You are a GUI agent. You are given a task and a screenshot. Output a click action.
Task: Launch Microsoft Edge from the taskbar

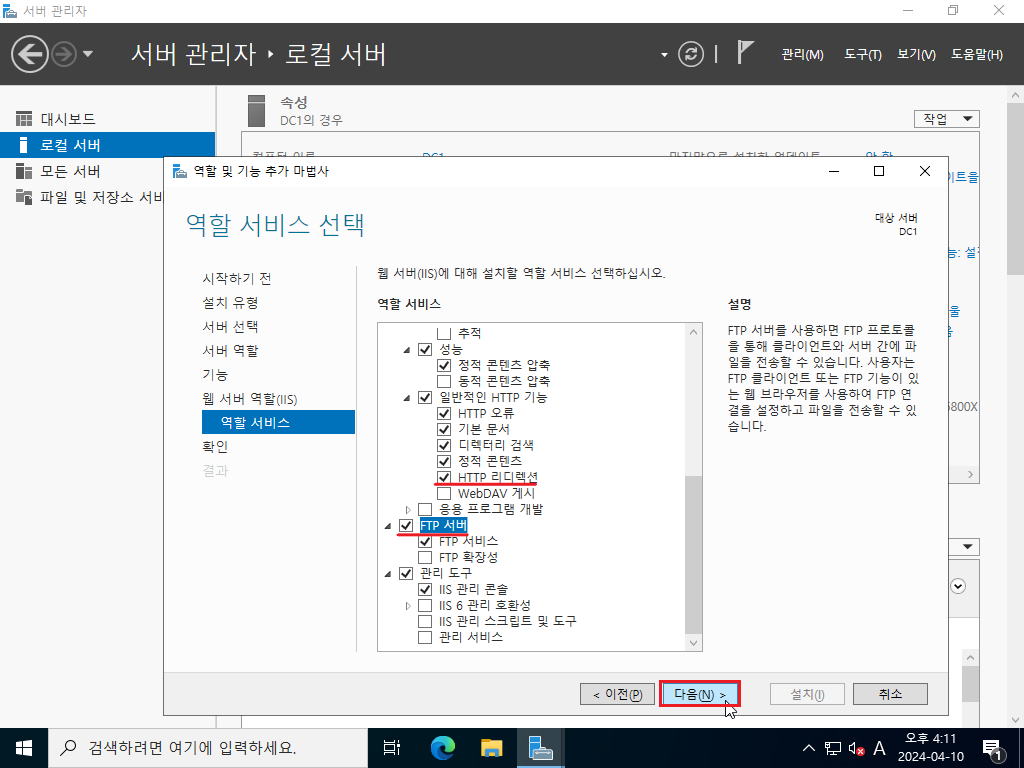pos(442,748)
